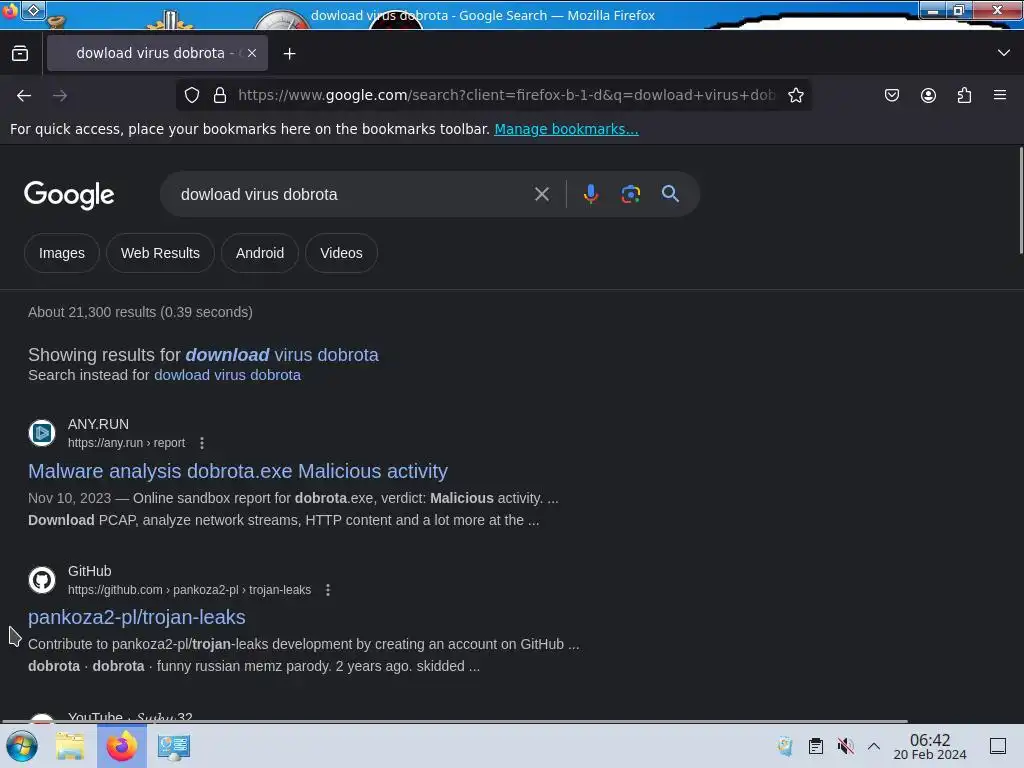The image size is (1024, 768).
Task: Clear the search query with X
Action: point(541,194)
